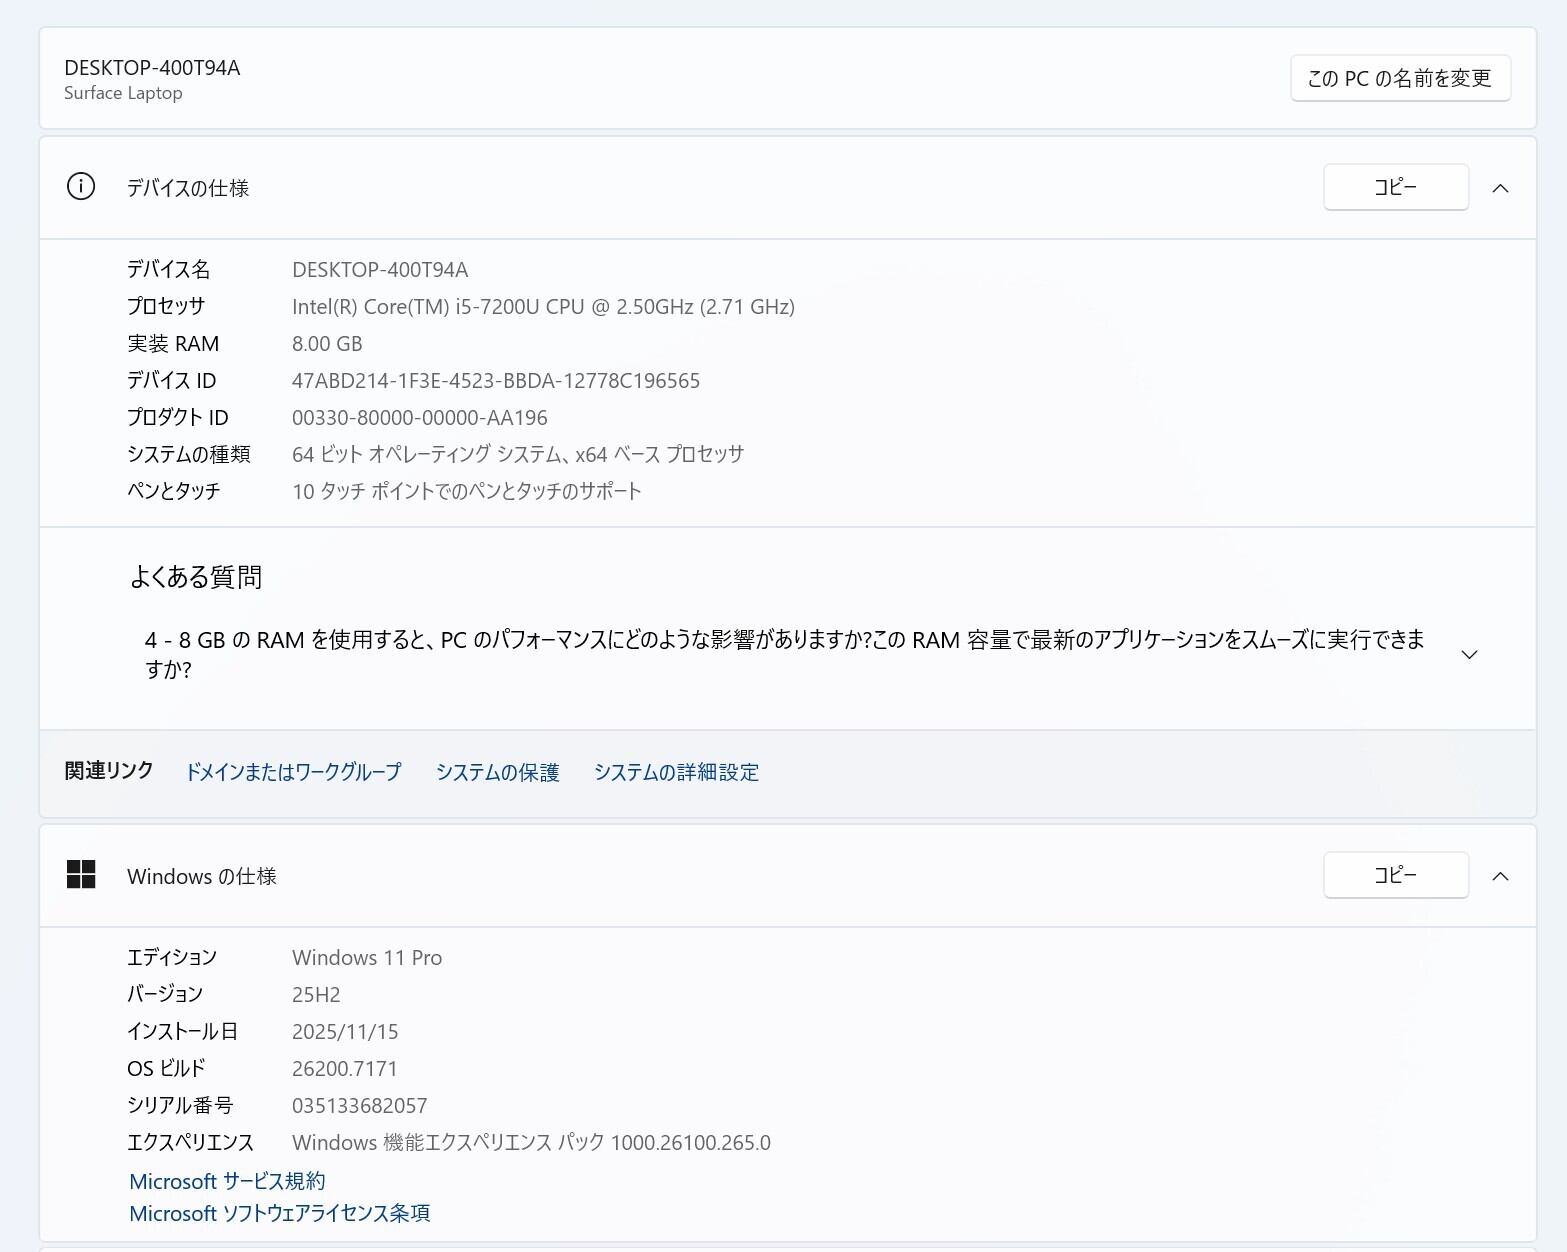
Task: Click the デバイス ID value text
Action: click(x=495, y=381)
